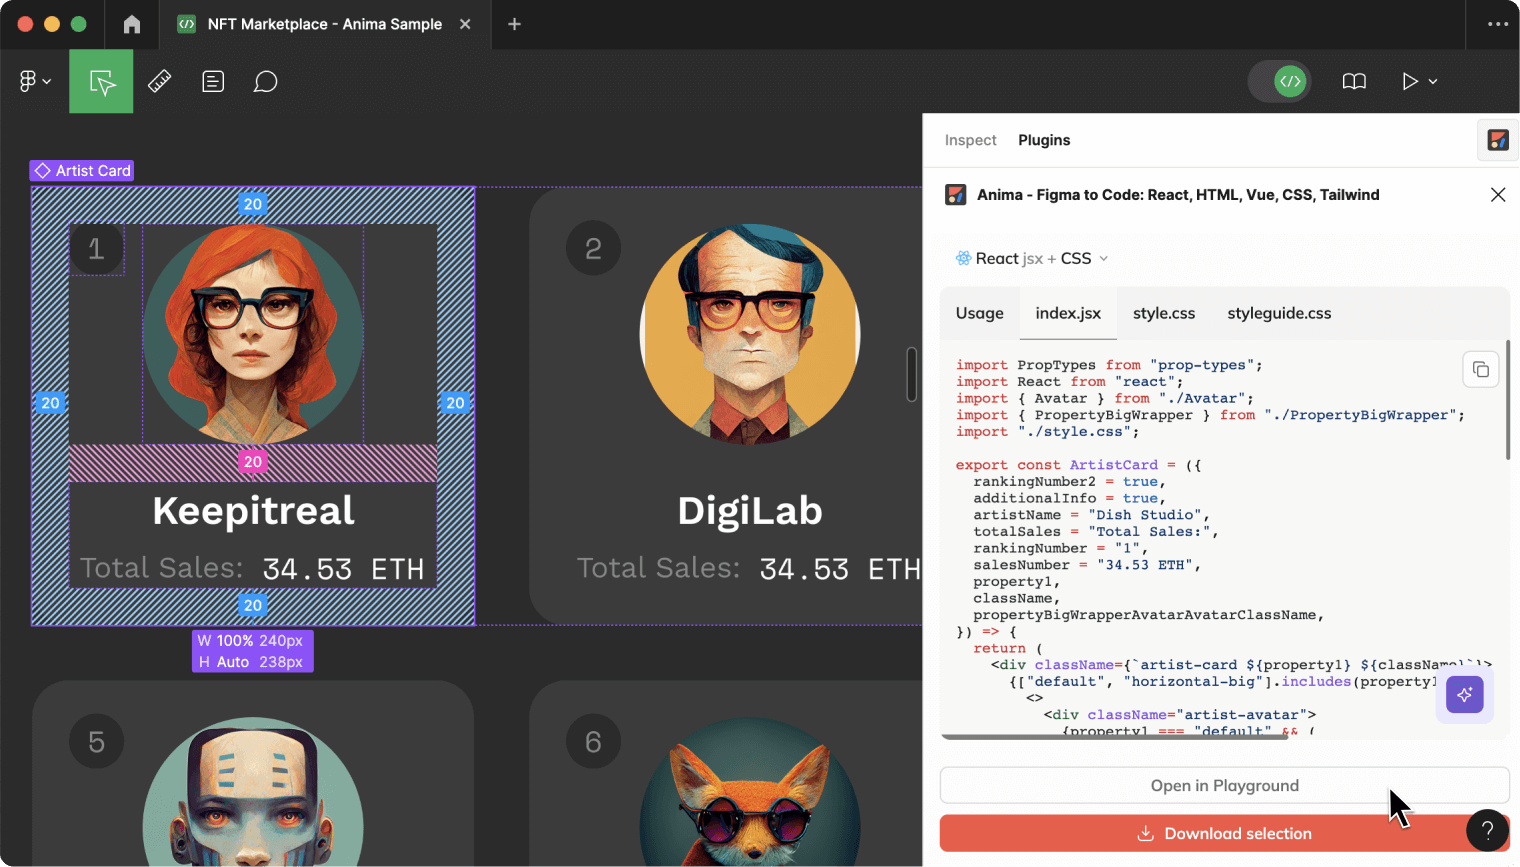Close the NFT Marketplace file tab

point(465,24)
